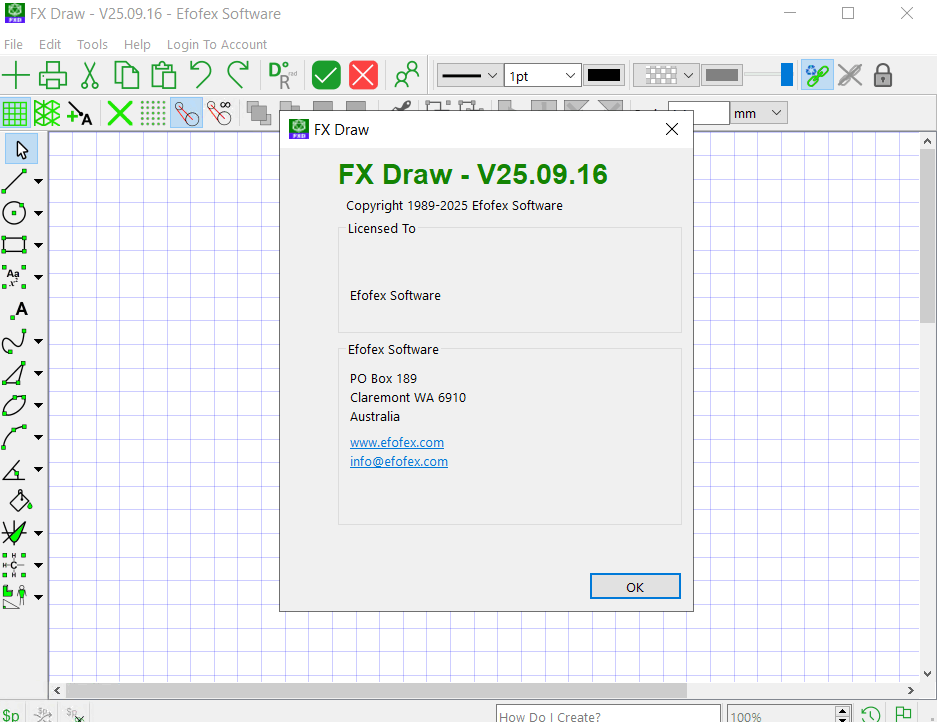This screenshot has width=937, height=722.
Task: Select the chemistry structure H-C tool
Action: (14, 565)
